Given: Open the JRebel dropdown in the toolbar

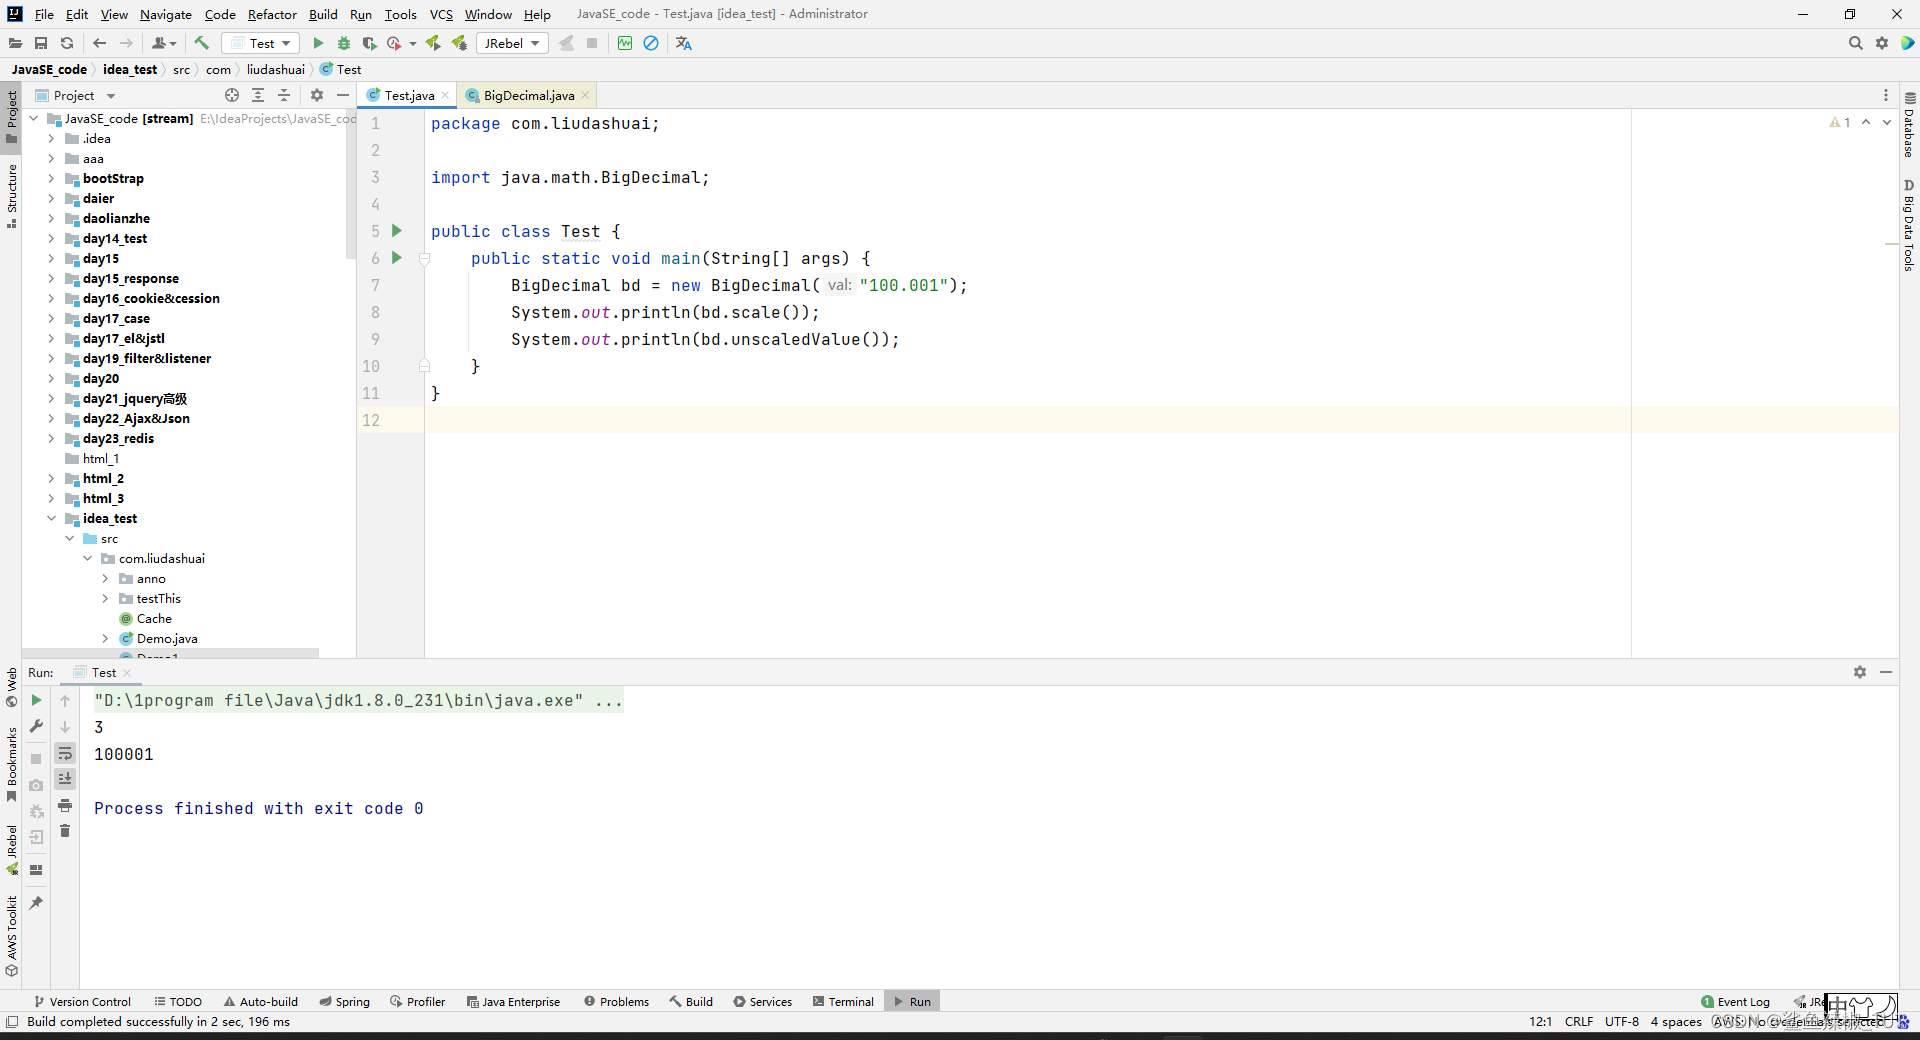Looking at the screenshot, I should point(512,43).
